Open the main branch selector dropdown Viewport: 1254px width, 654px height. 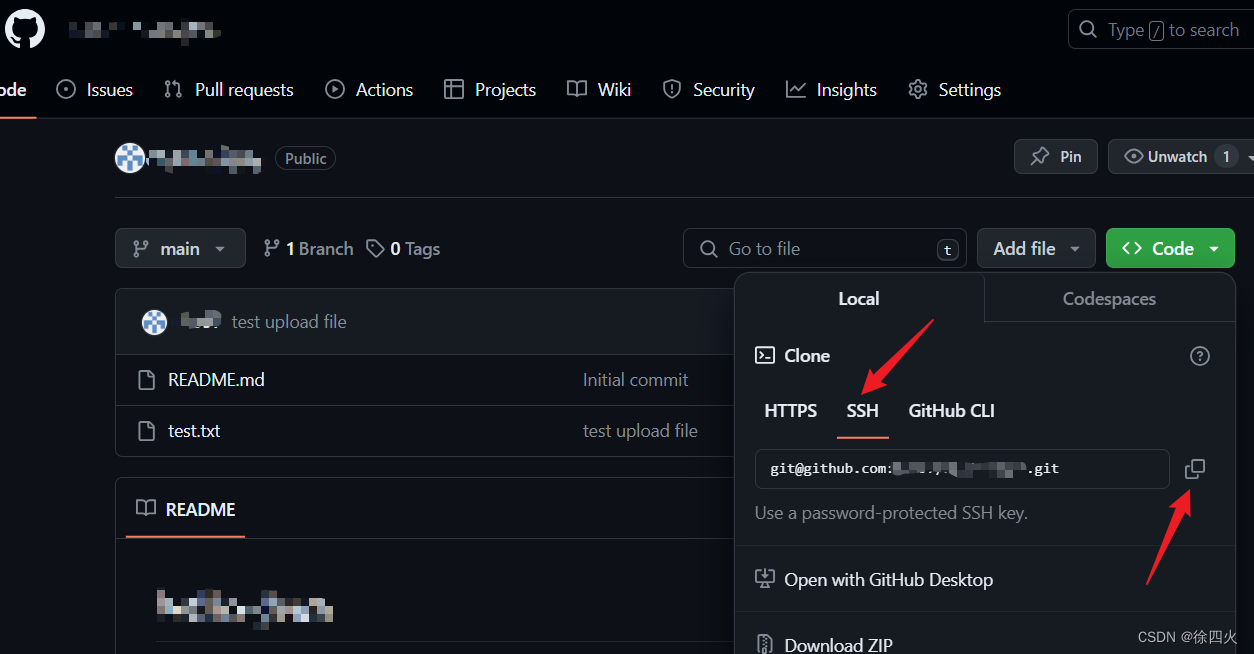[x=180, y=248]
